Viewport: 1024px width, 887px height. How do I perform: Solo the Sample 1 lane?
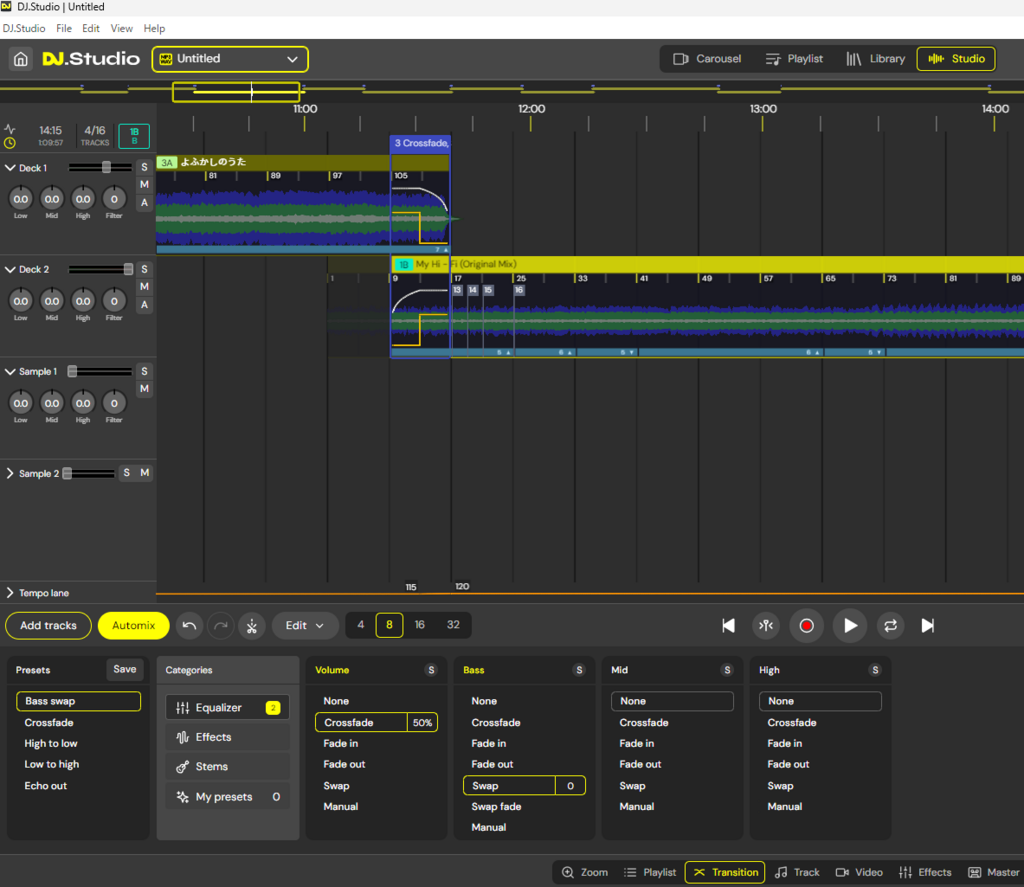(x=144, y=371)
